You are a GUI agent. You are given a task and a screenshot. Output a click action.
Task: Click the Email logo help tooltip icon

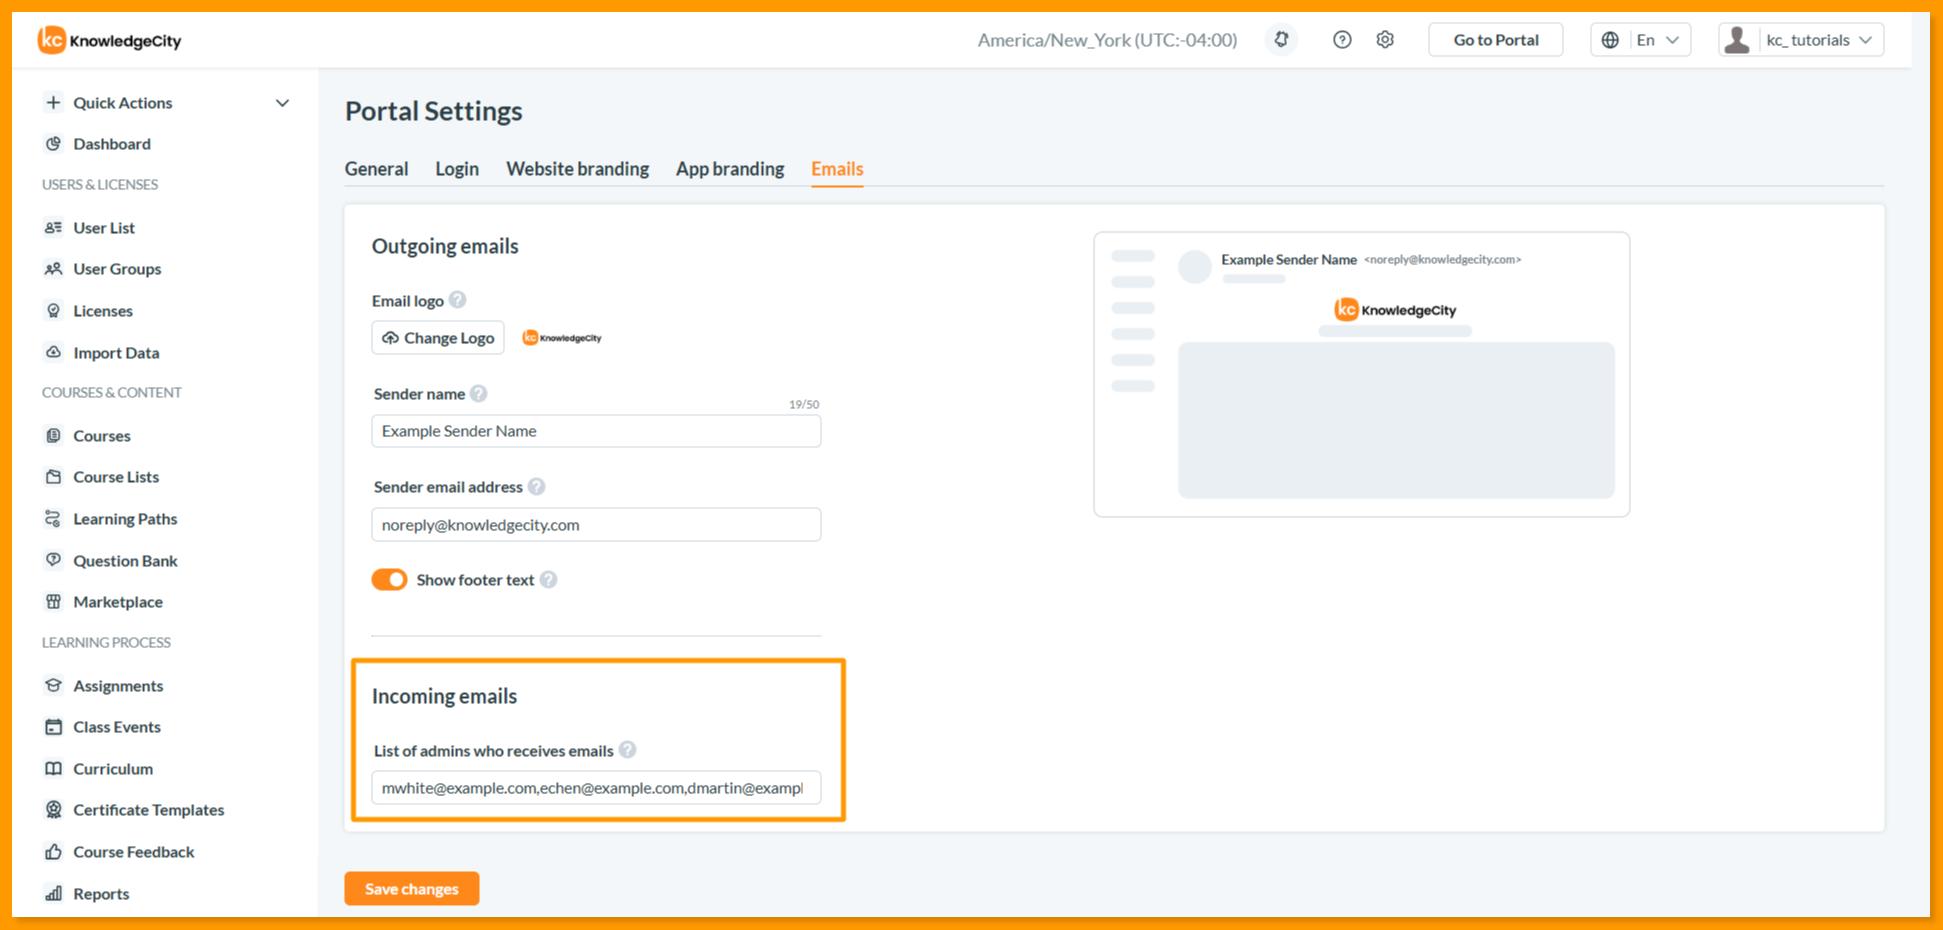click(x=457, y=300)
